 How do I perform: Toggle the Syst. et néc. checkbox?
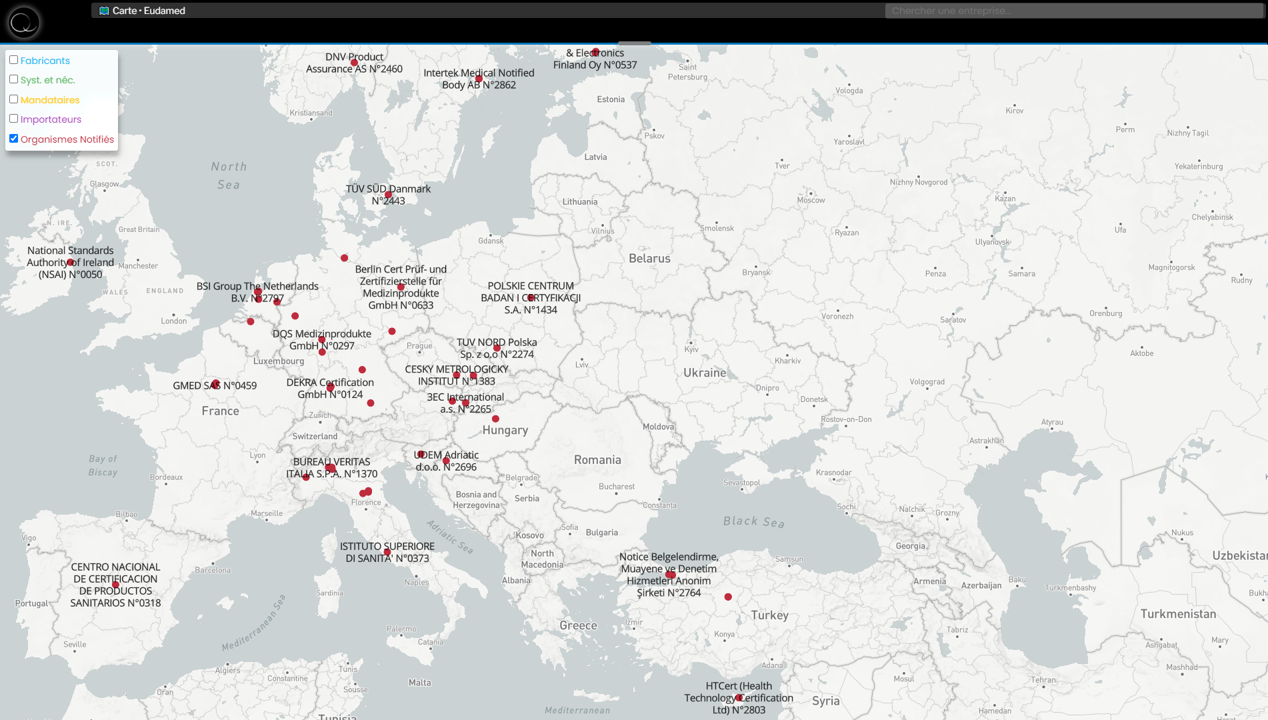coord(14,79)
